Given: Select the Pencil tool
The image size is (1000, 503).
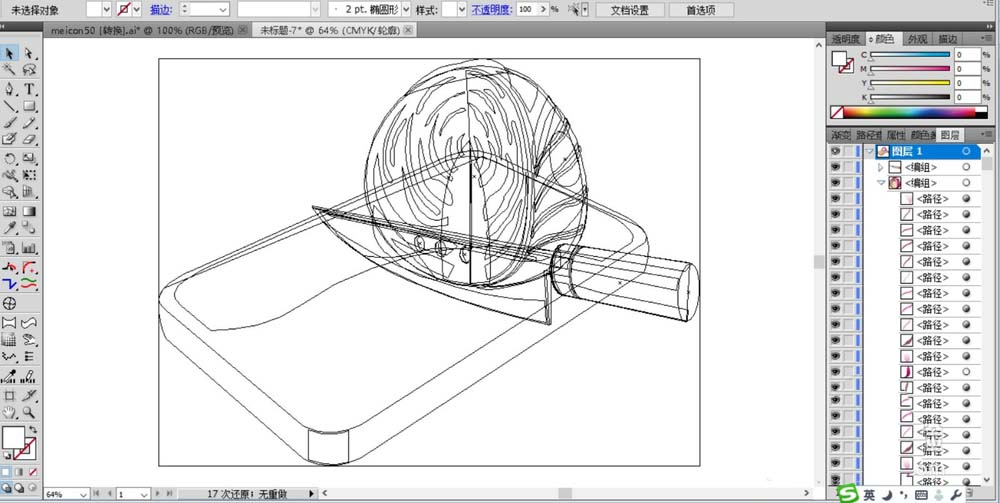Looking at the screenshot, I should coord(29,122).
